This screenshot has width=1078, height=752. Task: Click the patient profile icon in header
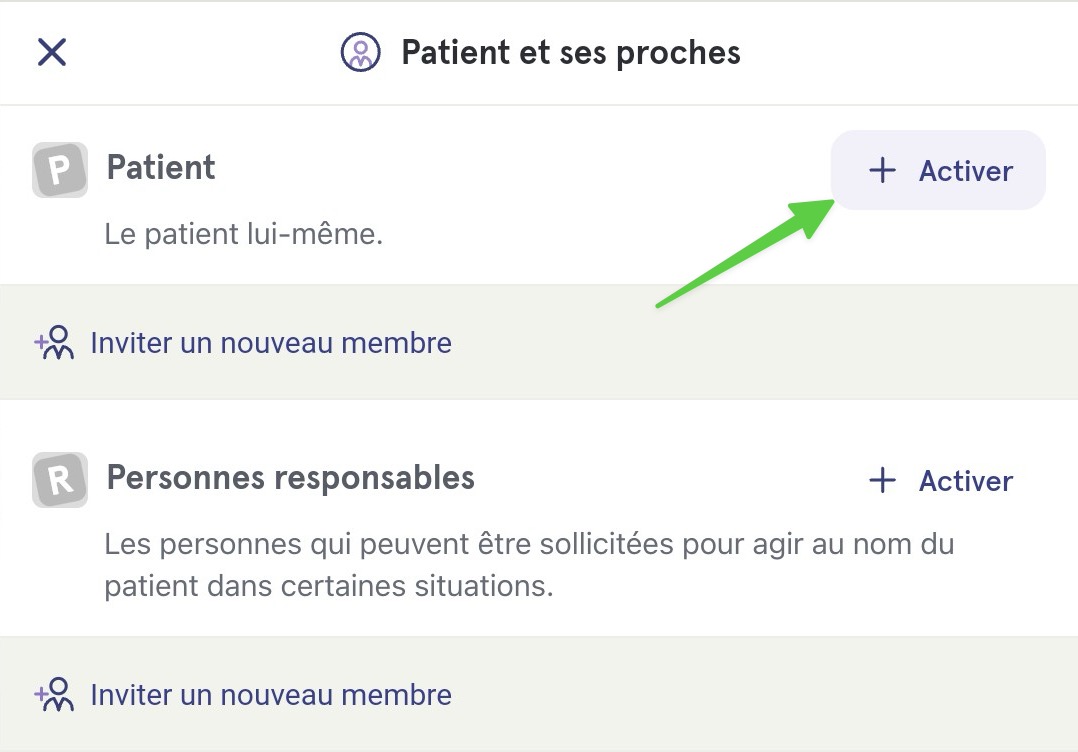[360, 52]
